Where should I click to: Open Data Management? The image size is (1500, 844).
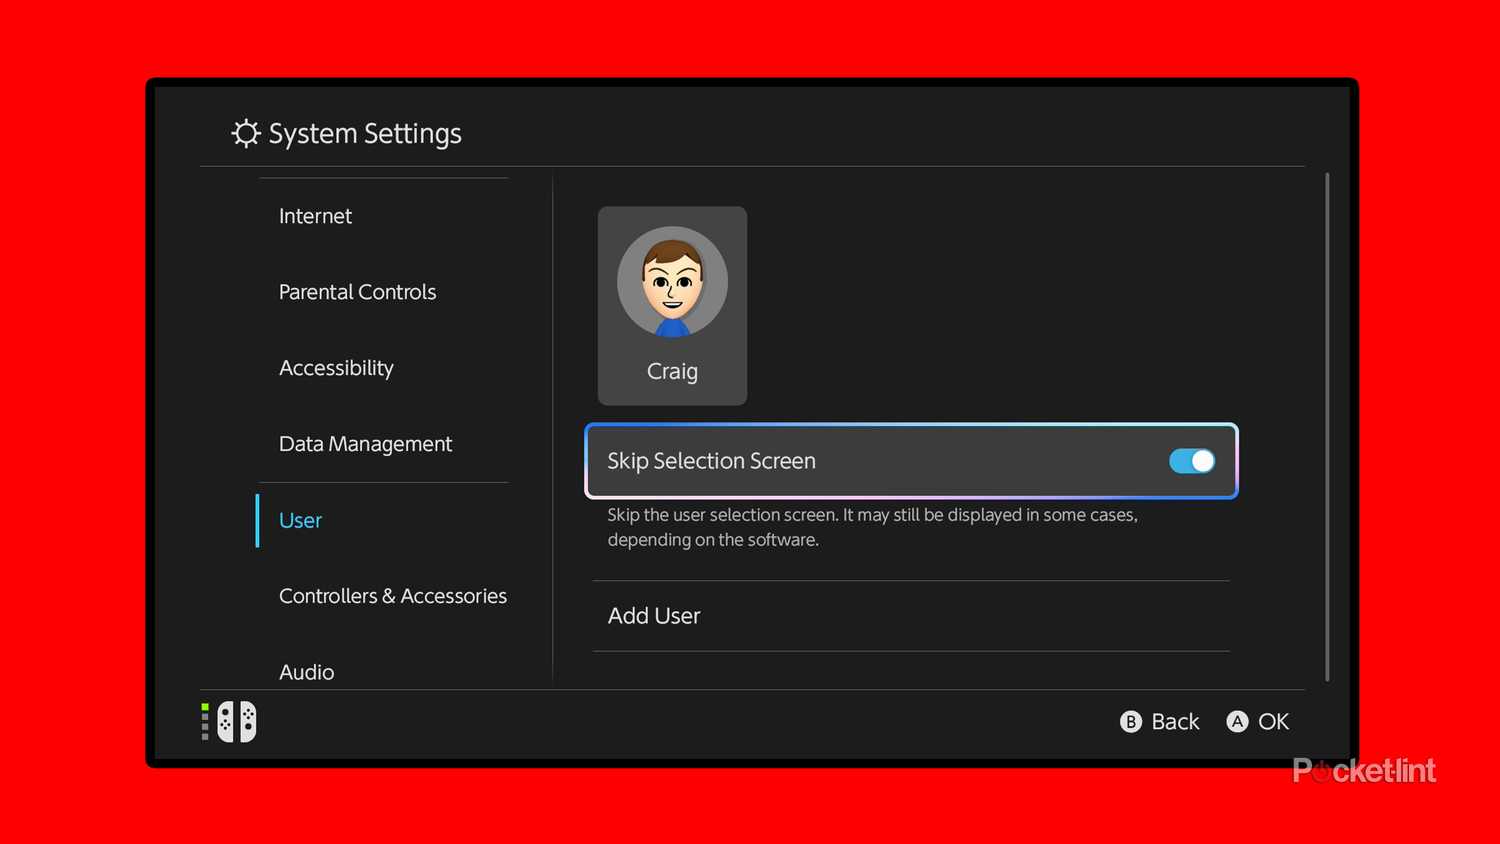[365, 444]
